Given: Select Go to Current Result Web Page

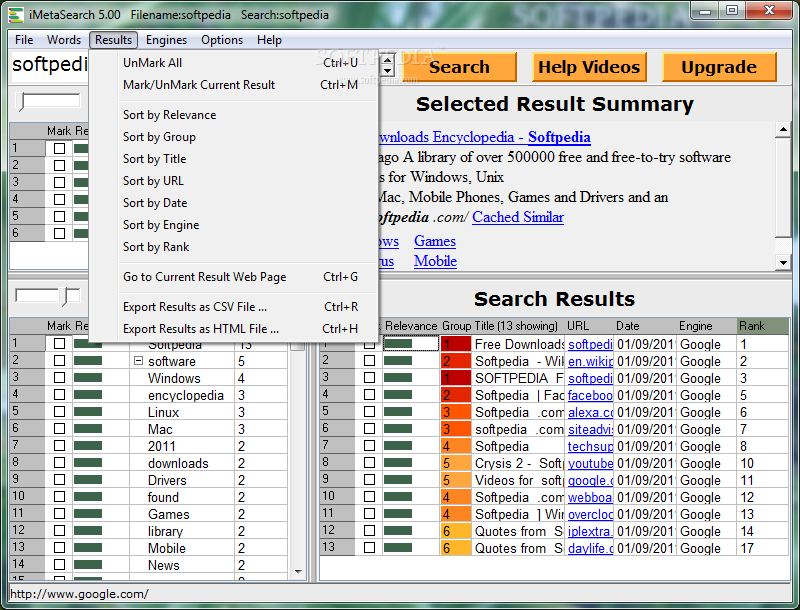Looking at the screenshot, I should [x=233, y=276].
